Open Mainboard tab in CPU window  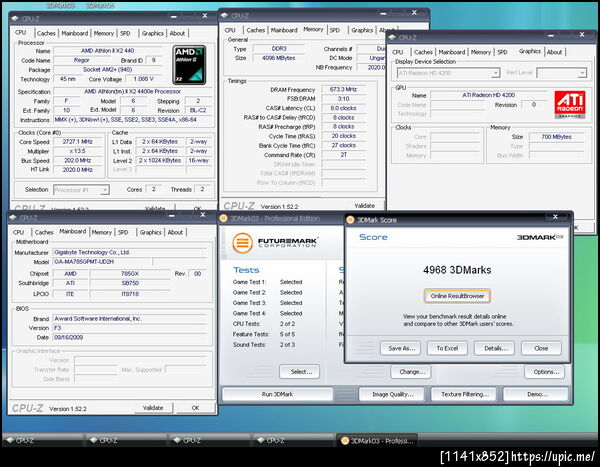75,33
